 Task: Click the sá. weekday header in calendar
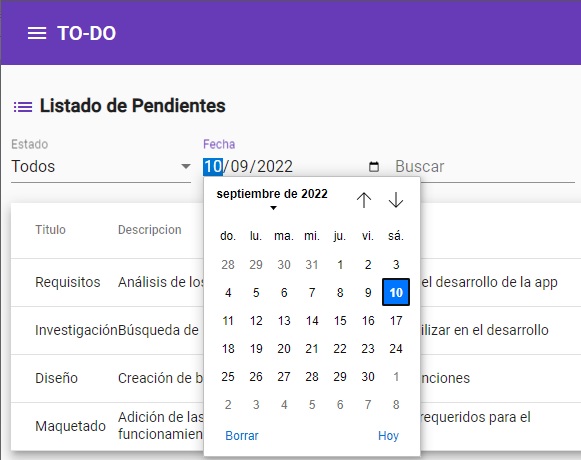(x=396, y=236)
